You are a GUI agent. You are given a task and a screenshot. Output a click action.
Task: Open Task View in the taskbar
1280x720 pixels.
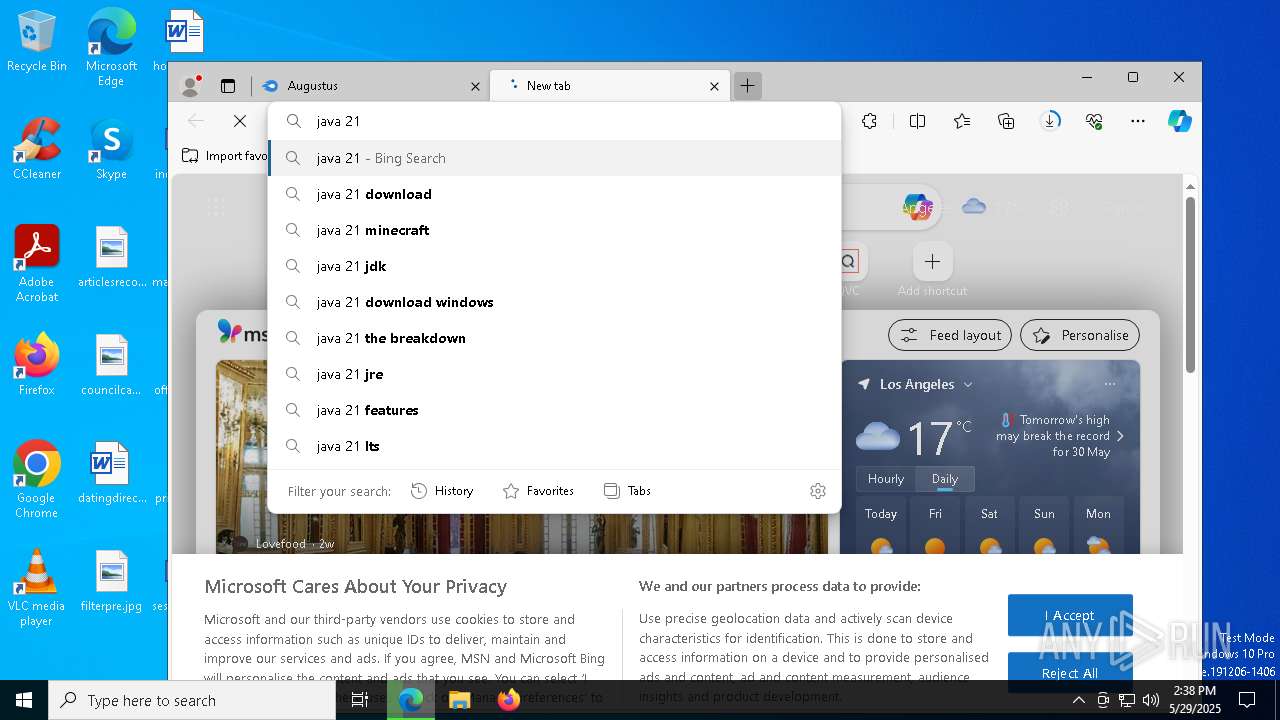coord(360,700)
